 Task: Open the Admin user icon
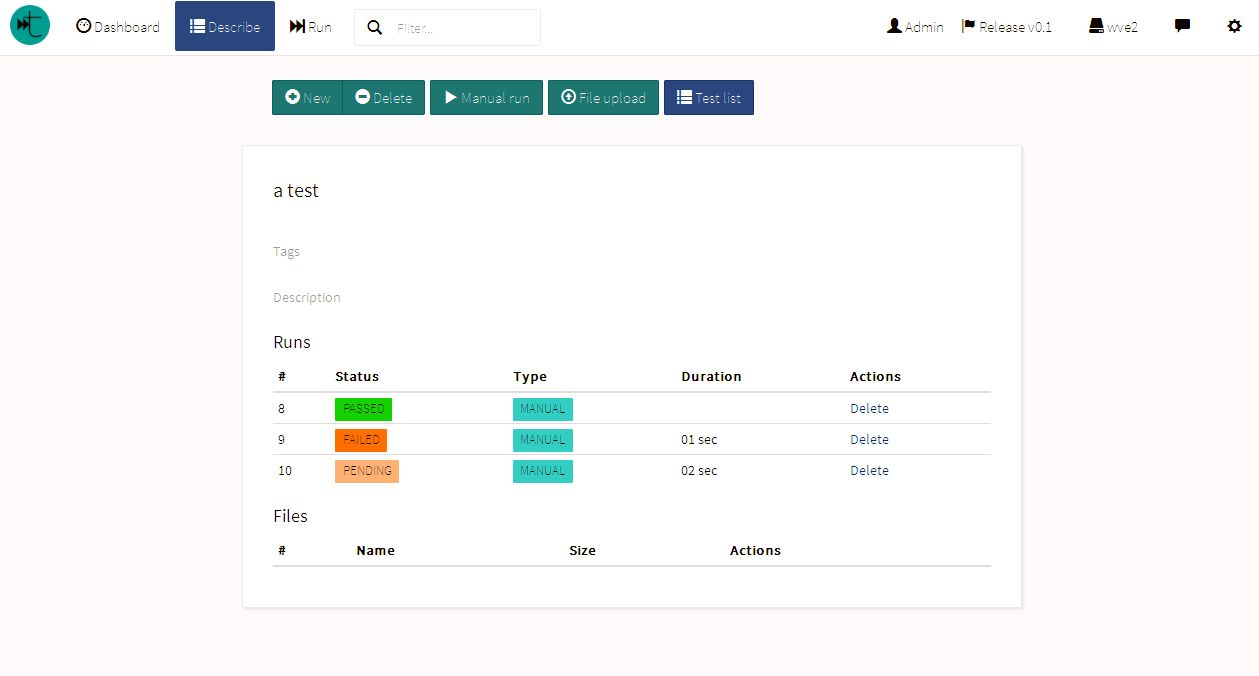[894, 26]
